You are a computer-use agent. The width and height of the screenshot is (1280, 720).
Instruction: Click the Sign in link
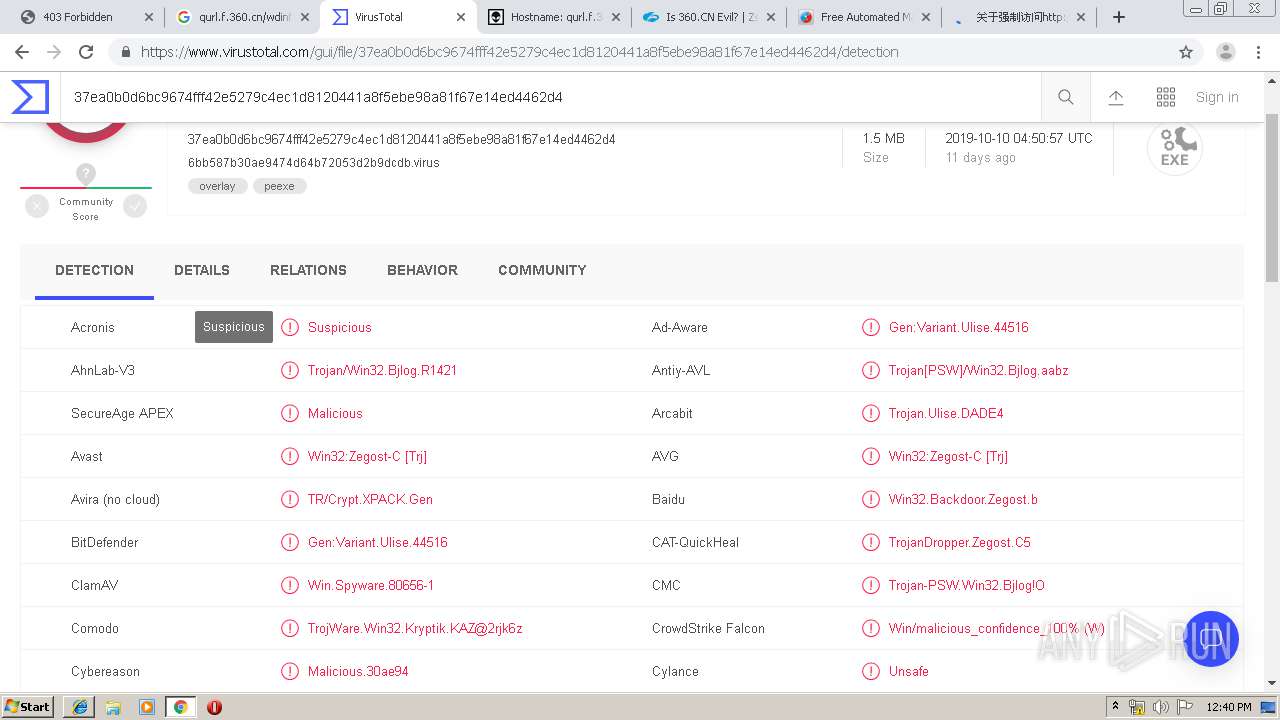click(1217, 97)
